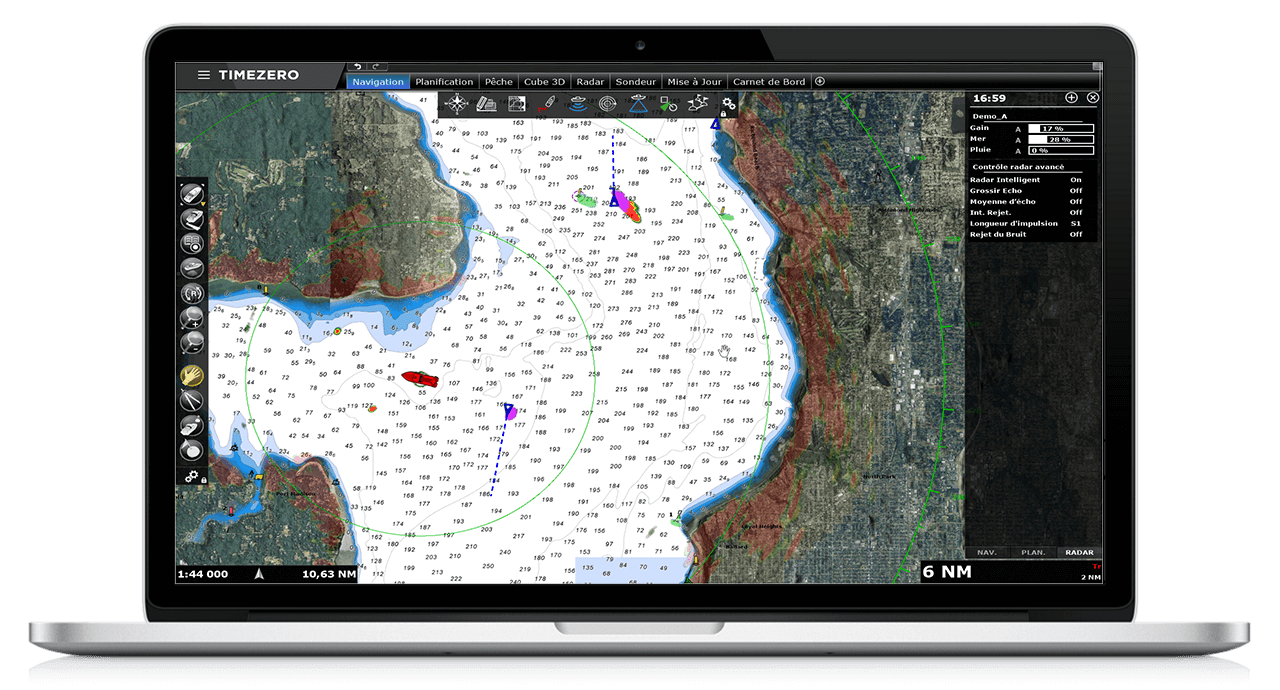Open Longueur d'impulsion S1 selector

coord(1076,223)
